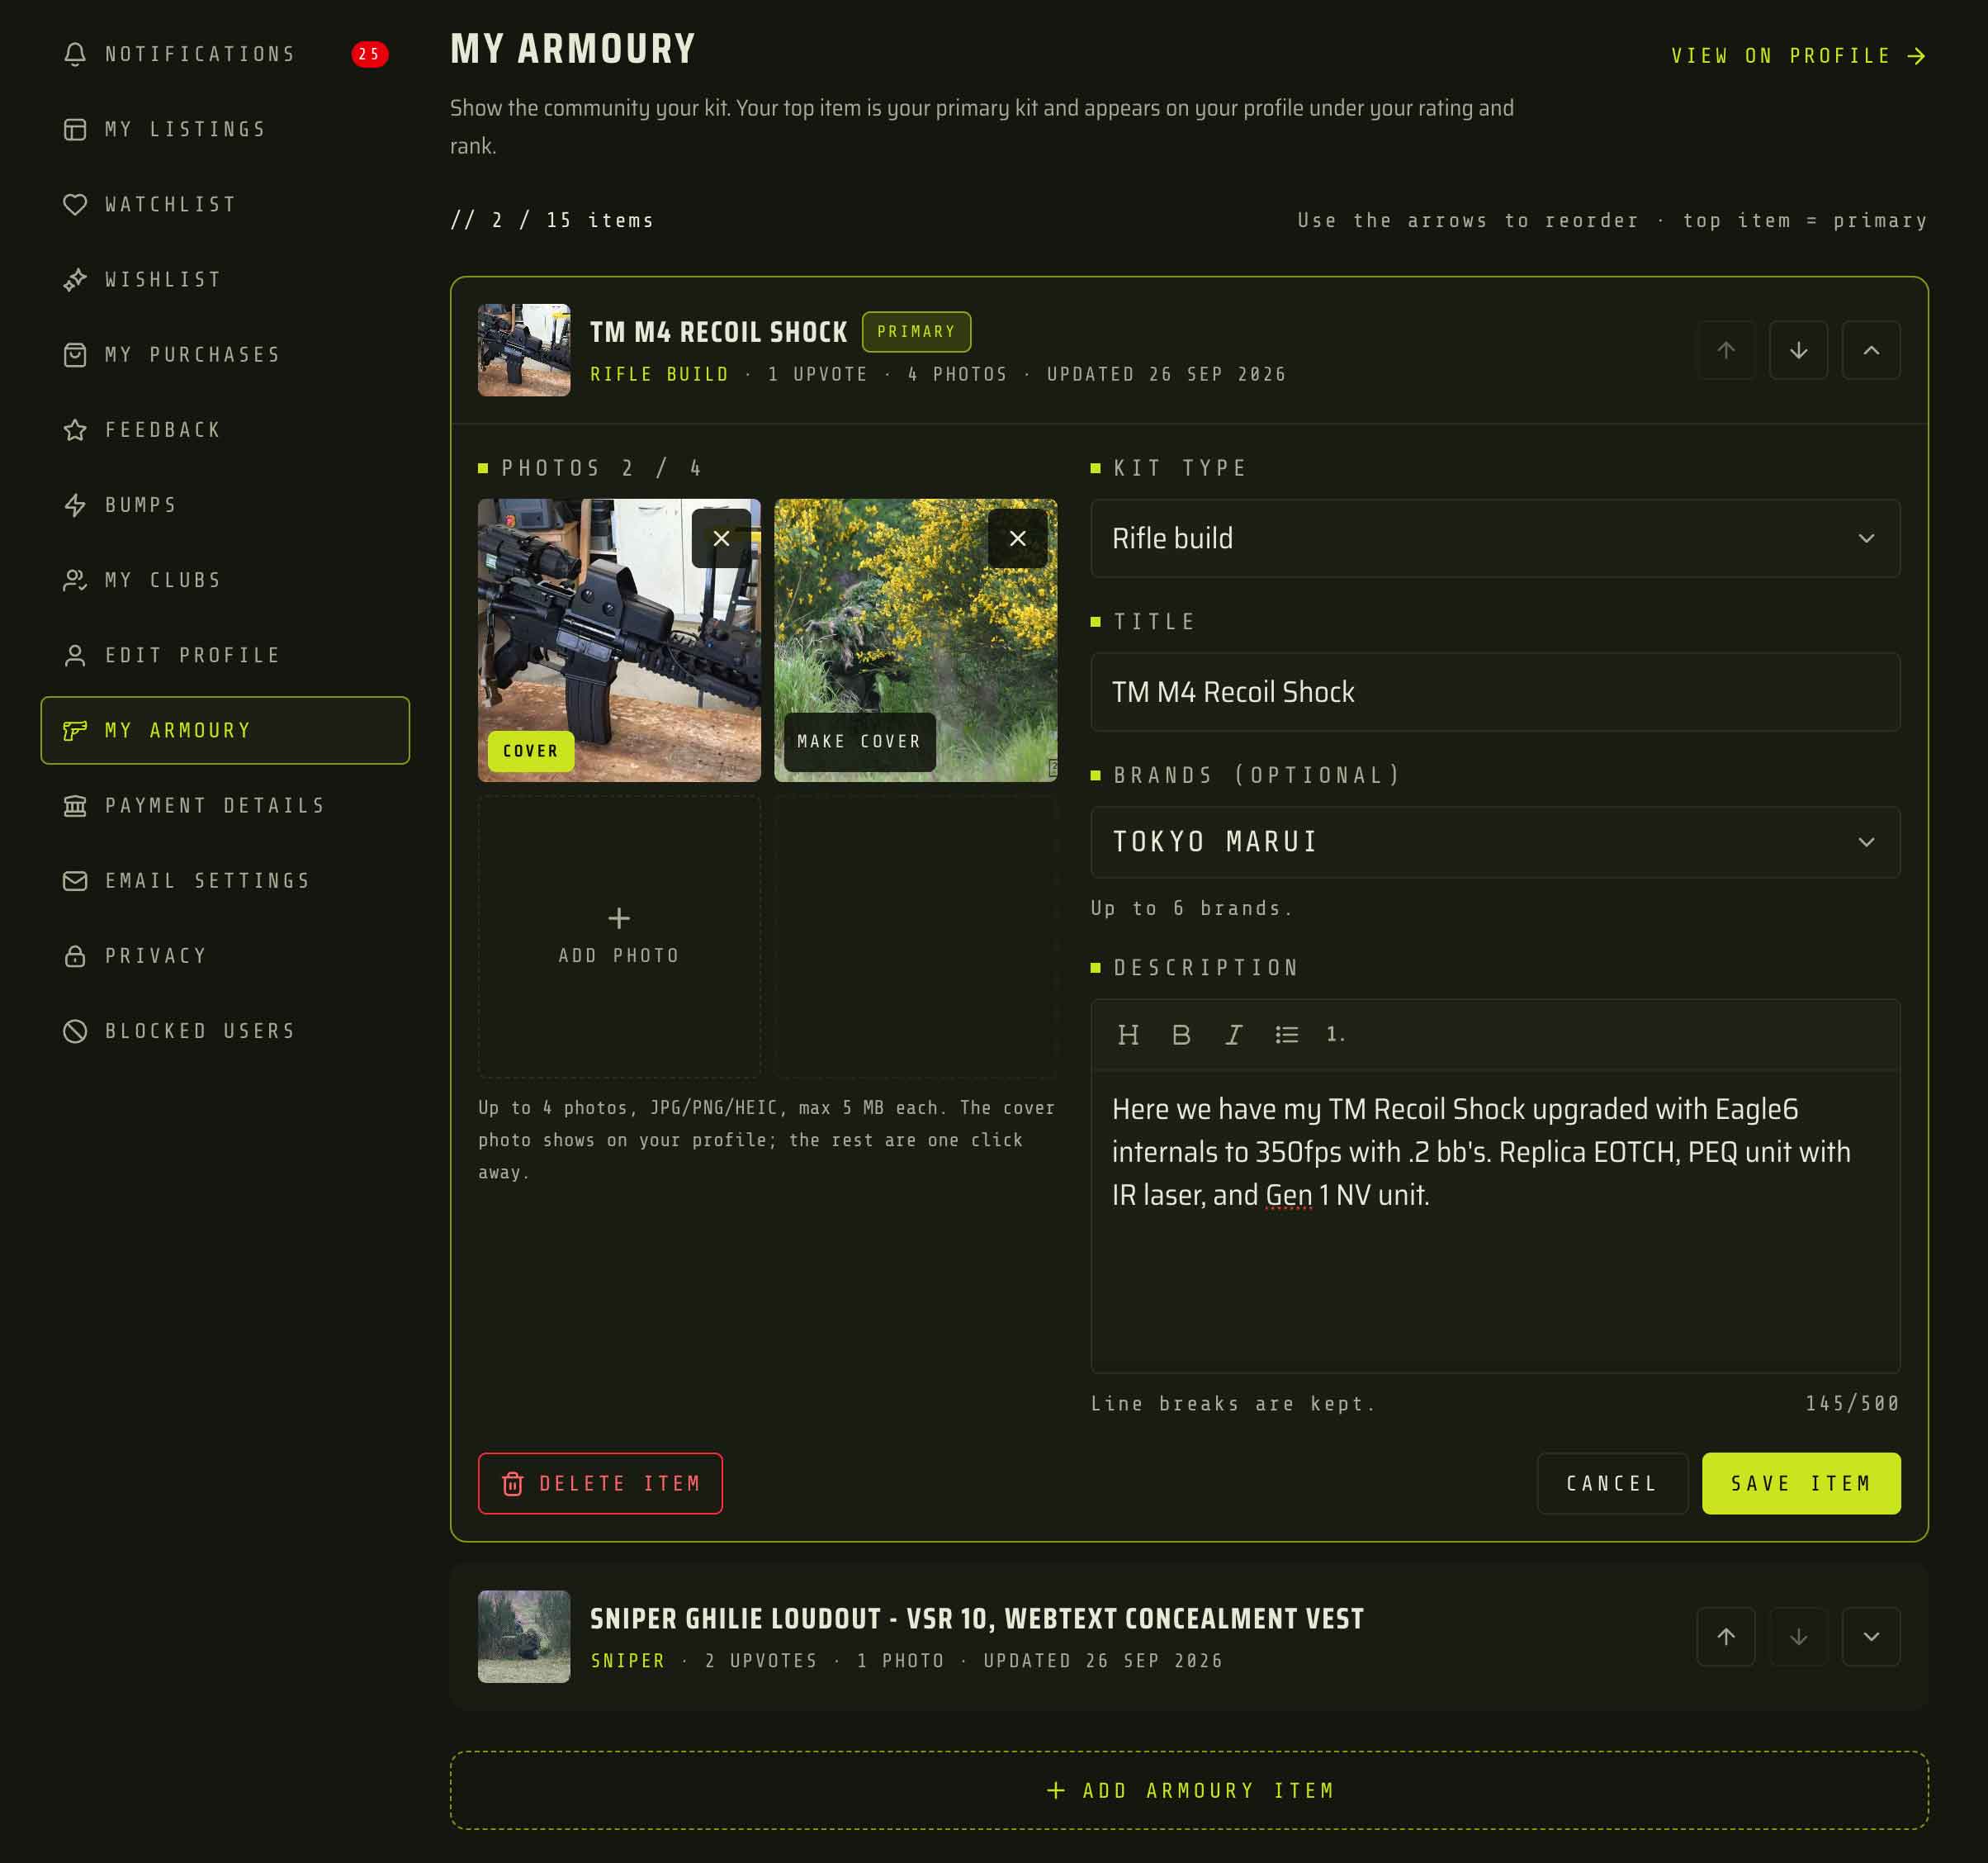Image resolution: width=1988 pixels, height=1863 pixels.
Task: Insert a numbered list in the description
Action: tap(1336, 1034)
